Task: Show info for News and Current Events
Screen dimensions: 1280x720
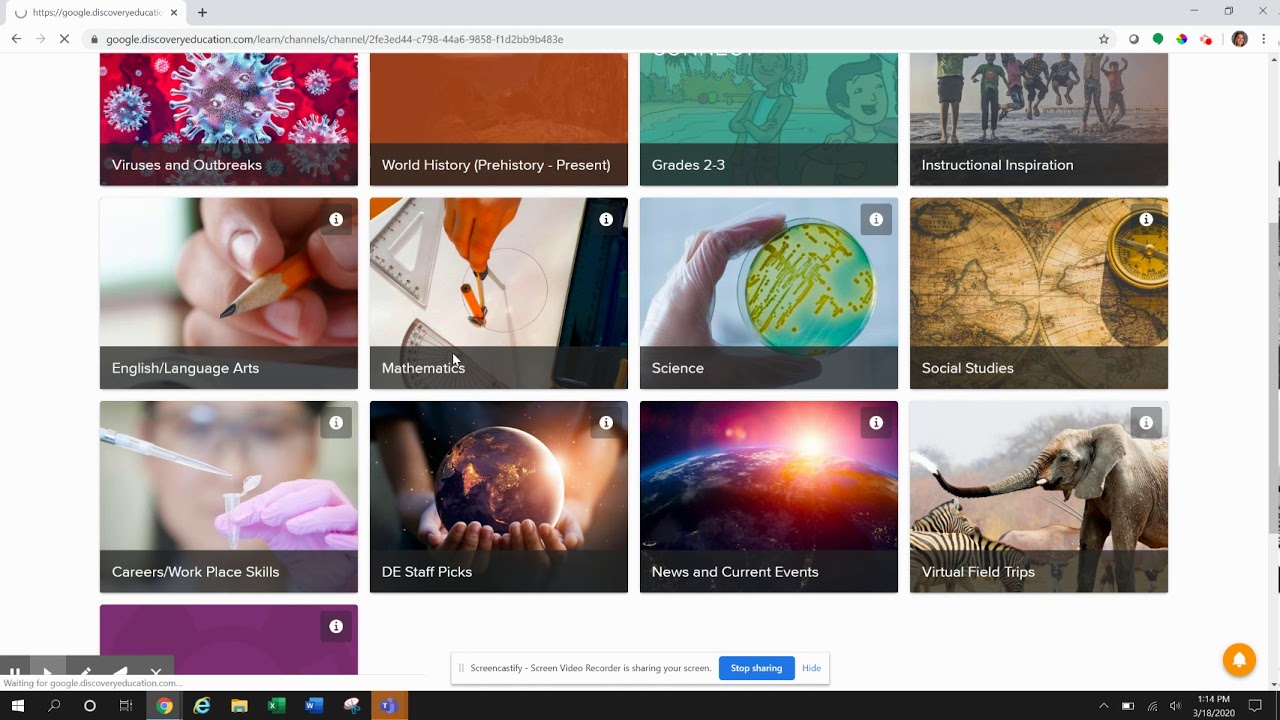Action: pos(876,423)
